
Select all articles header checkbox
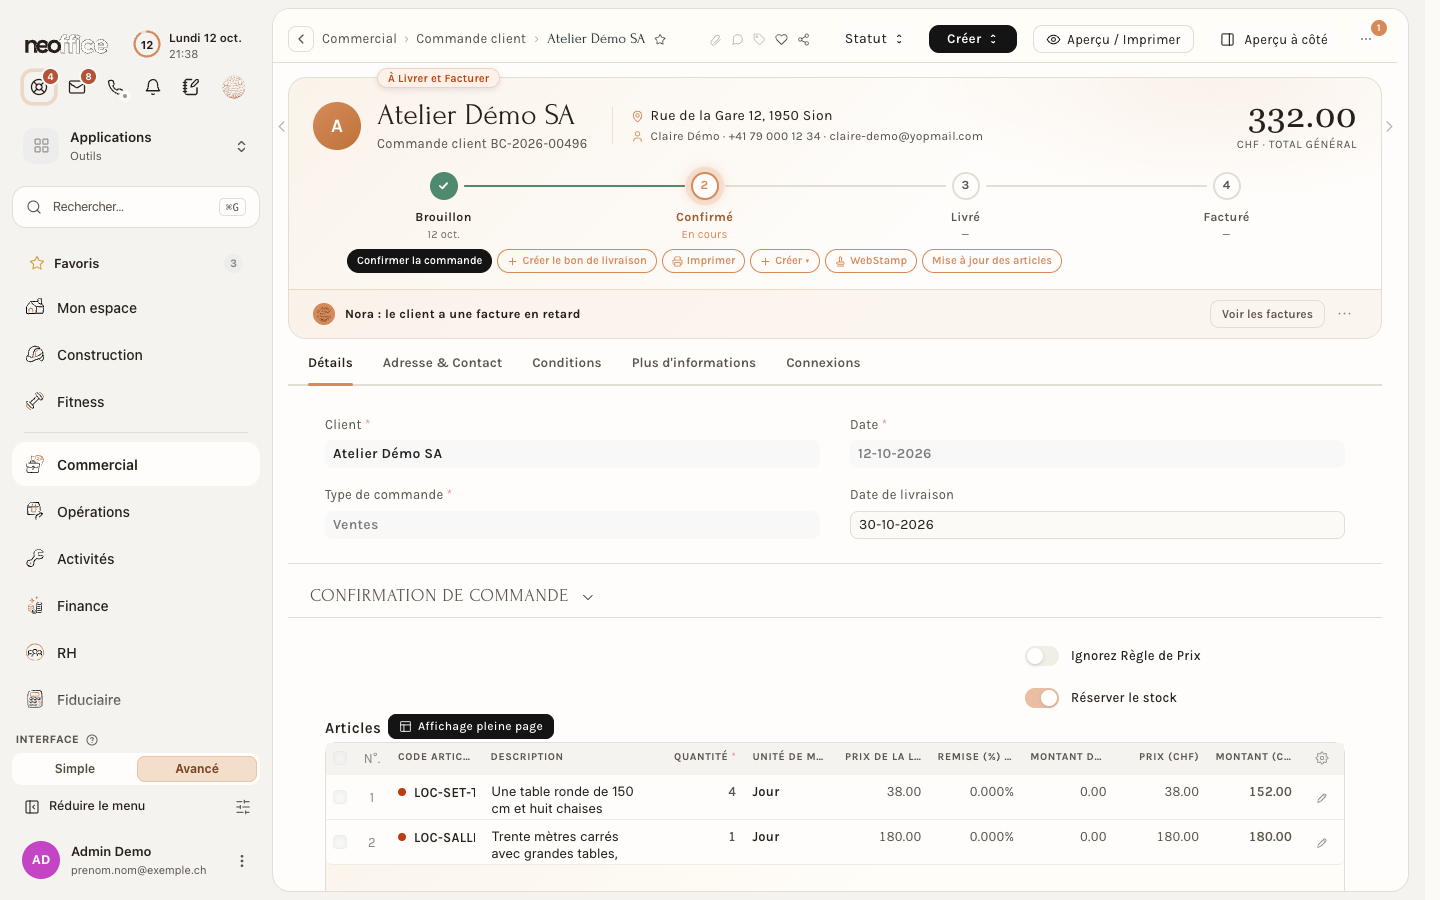340,758
